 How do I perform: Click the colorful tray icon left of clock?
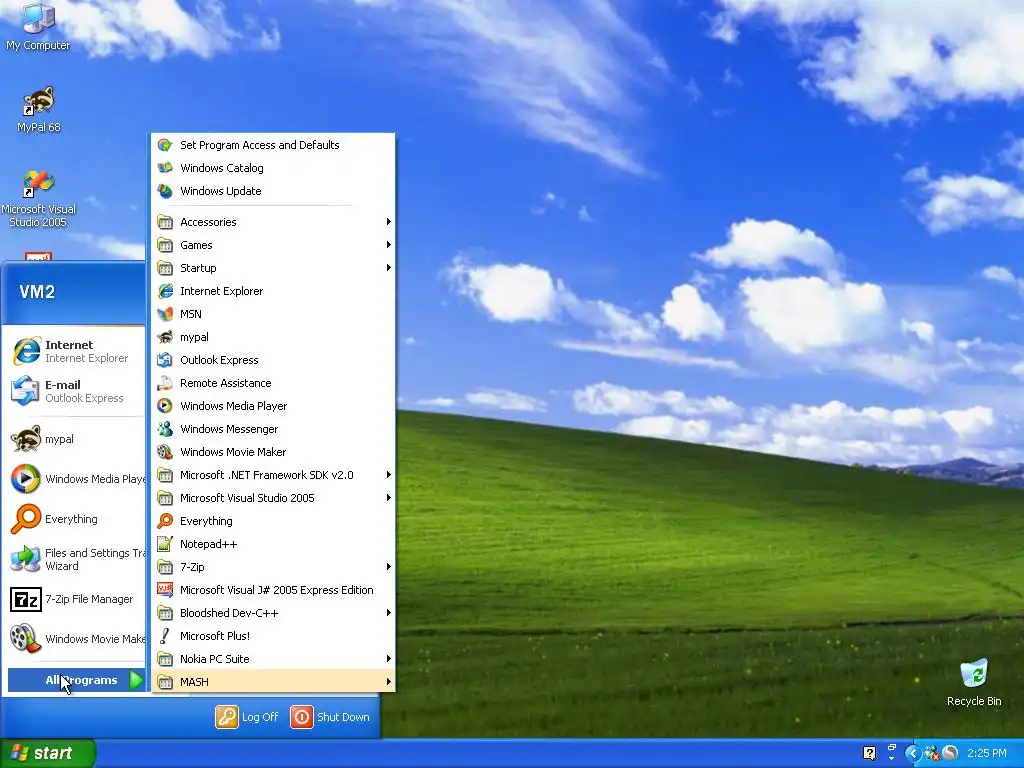[x=931, y=753]
